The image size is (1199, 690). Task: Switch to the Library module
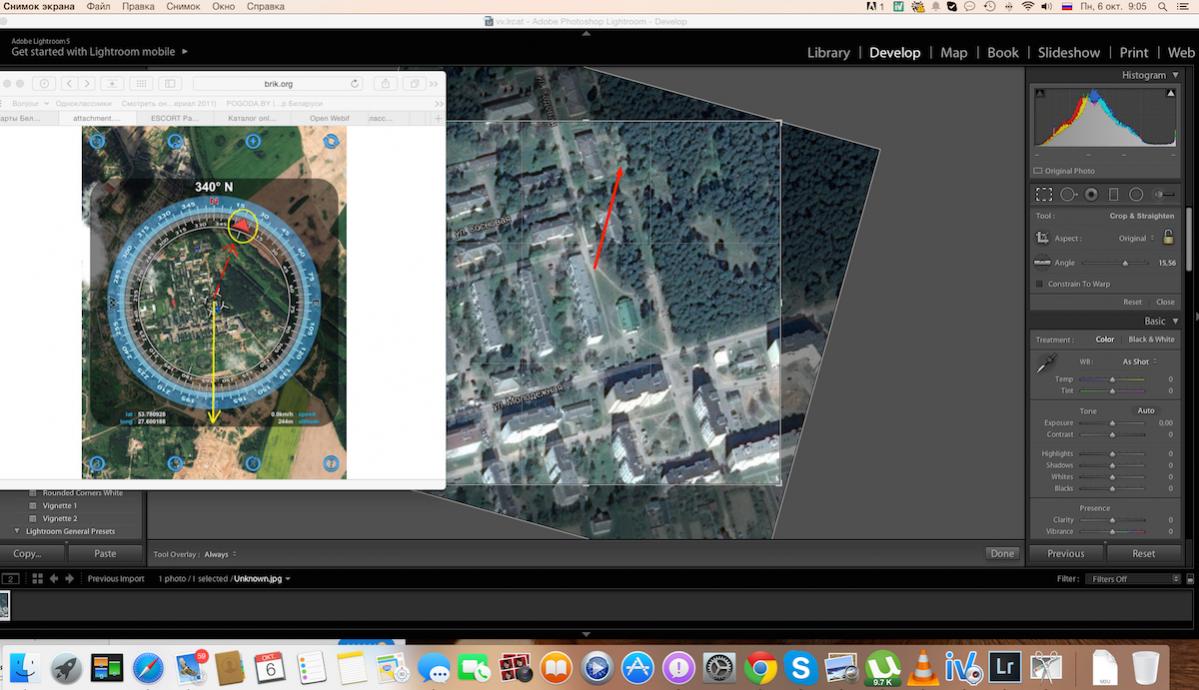point(828,52)
